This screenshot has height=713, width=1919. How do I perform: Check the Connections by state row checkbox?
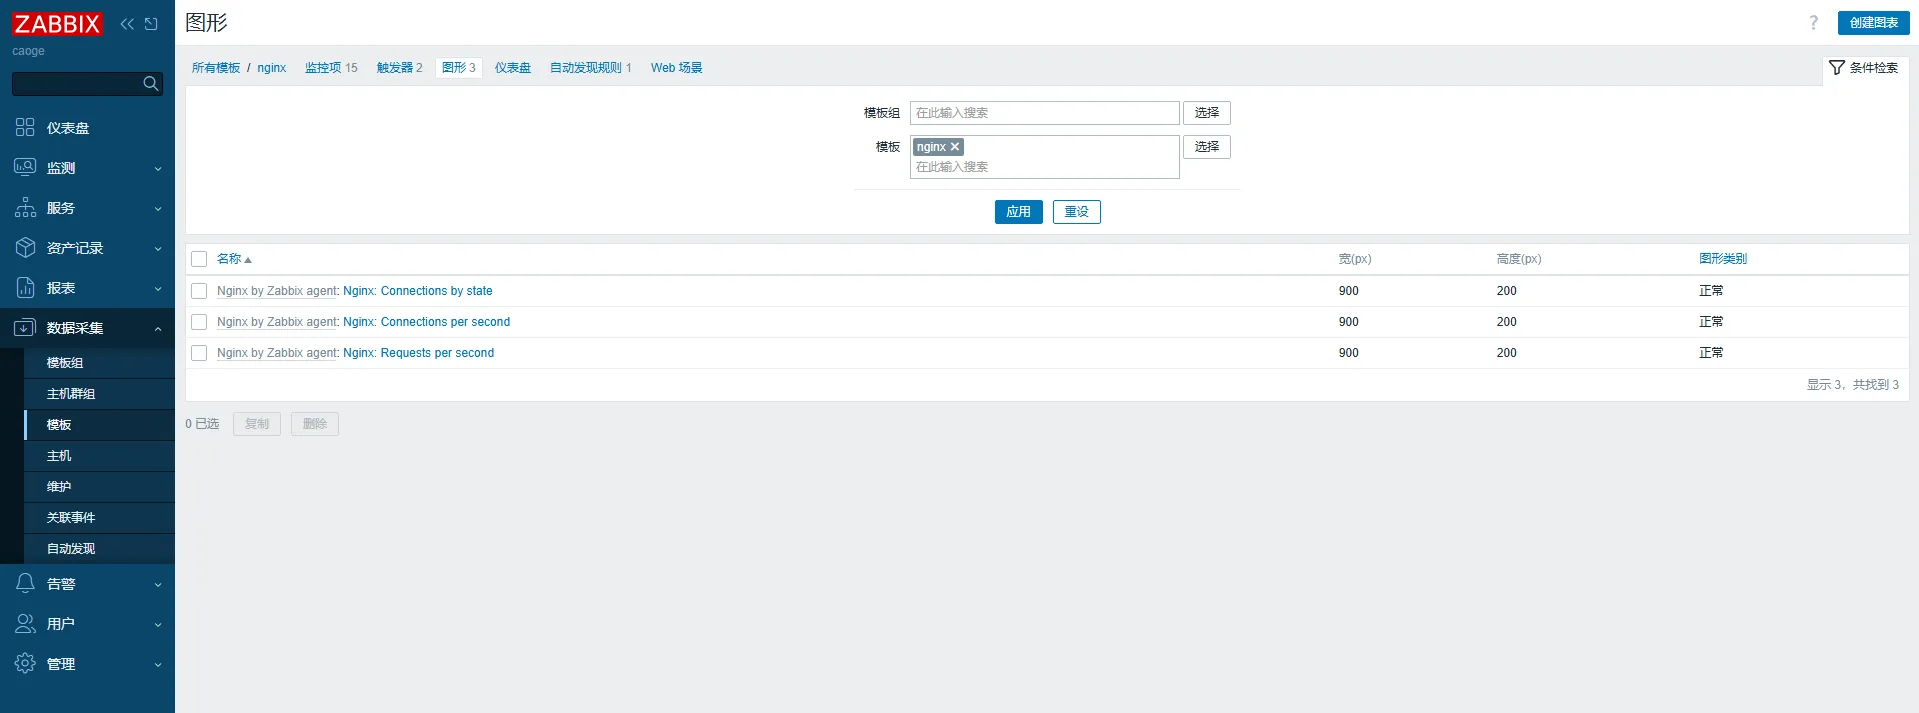tap(199, 291)
